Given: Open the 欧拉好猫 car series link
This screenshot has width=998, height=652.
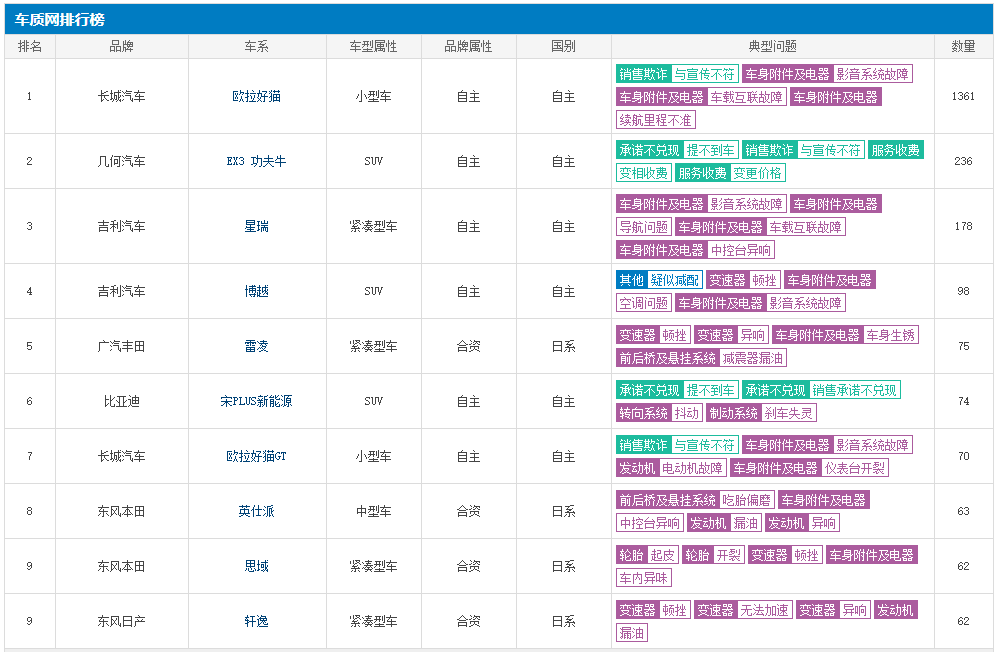Looking at the screenshot, I should pos(257,96).
